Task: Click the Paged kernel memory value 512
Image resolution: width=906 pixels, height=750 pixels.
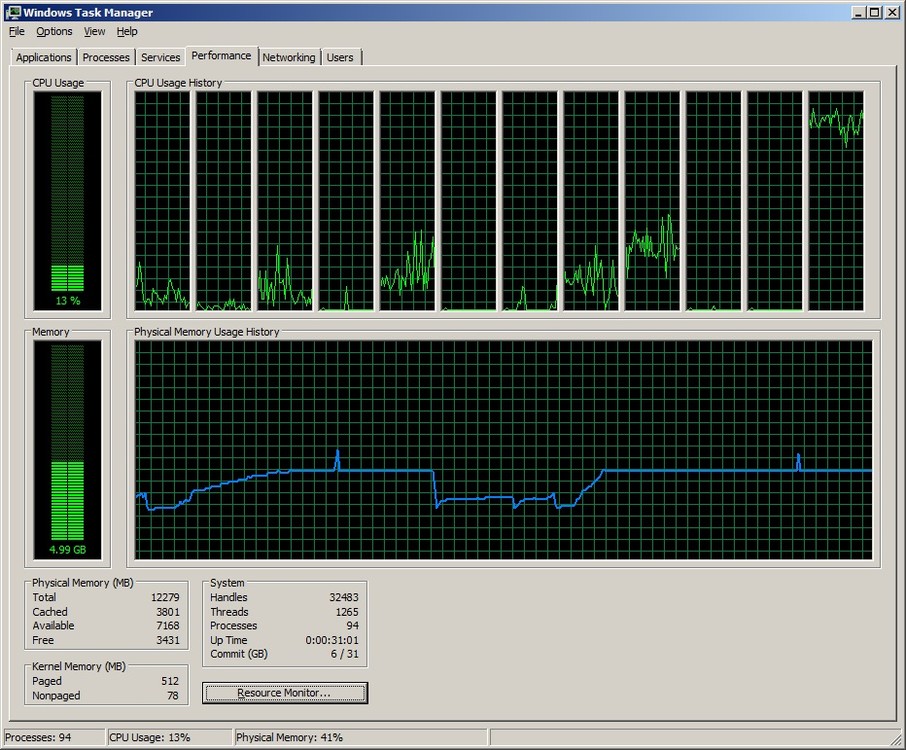Action: pos(170,681)
